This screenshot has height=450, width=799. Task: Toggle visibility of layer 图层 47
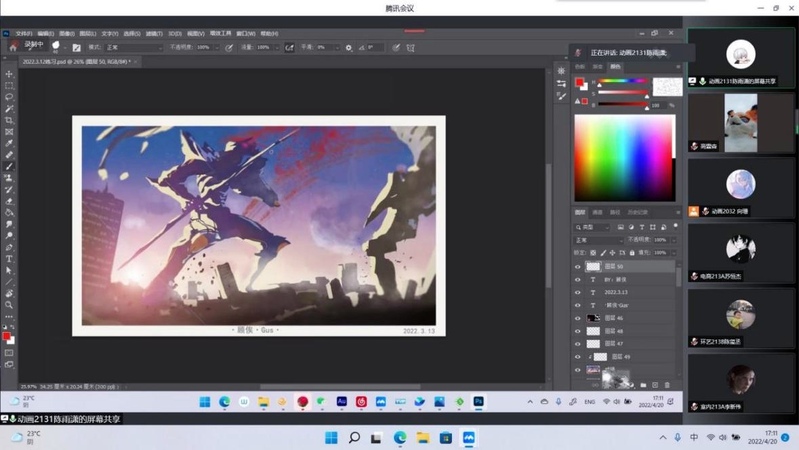point(577,344)
